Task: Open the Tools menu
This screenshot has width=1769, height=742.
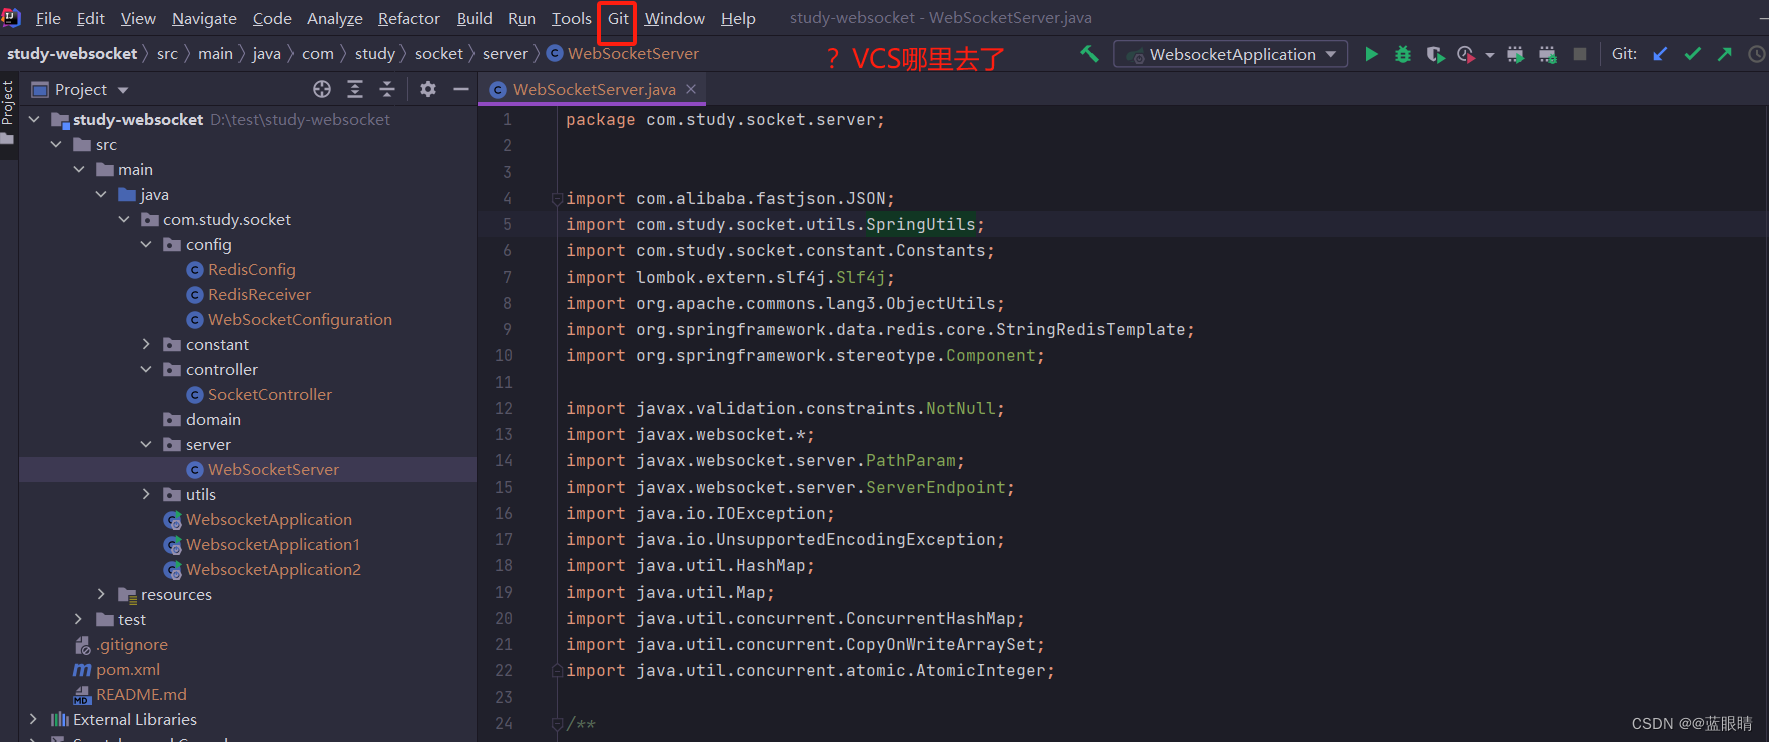Action: (572, 18)
